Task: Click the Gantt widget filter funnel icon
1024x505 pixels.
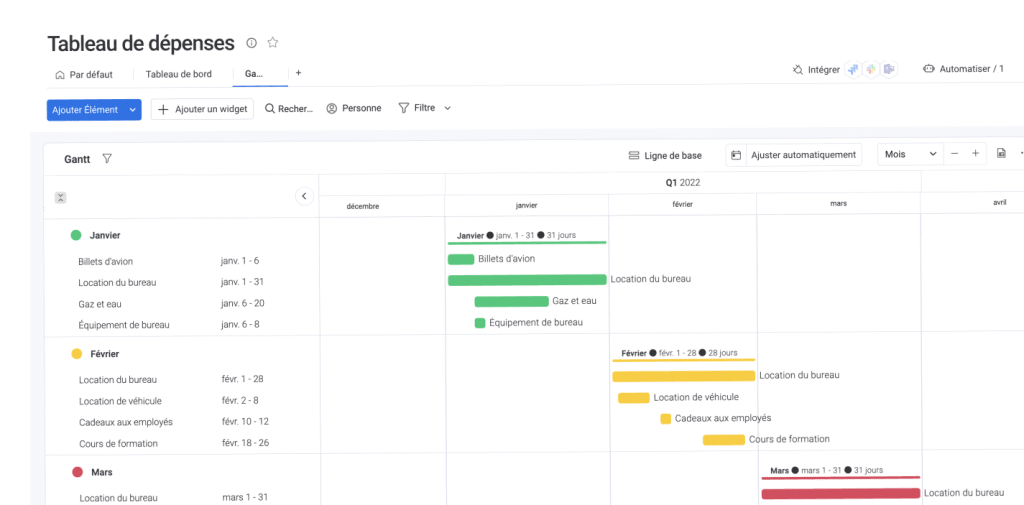Action: (x=107, y=159)
